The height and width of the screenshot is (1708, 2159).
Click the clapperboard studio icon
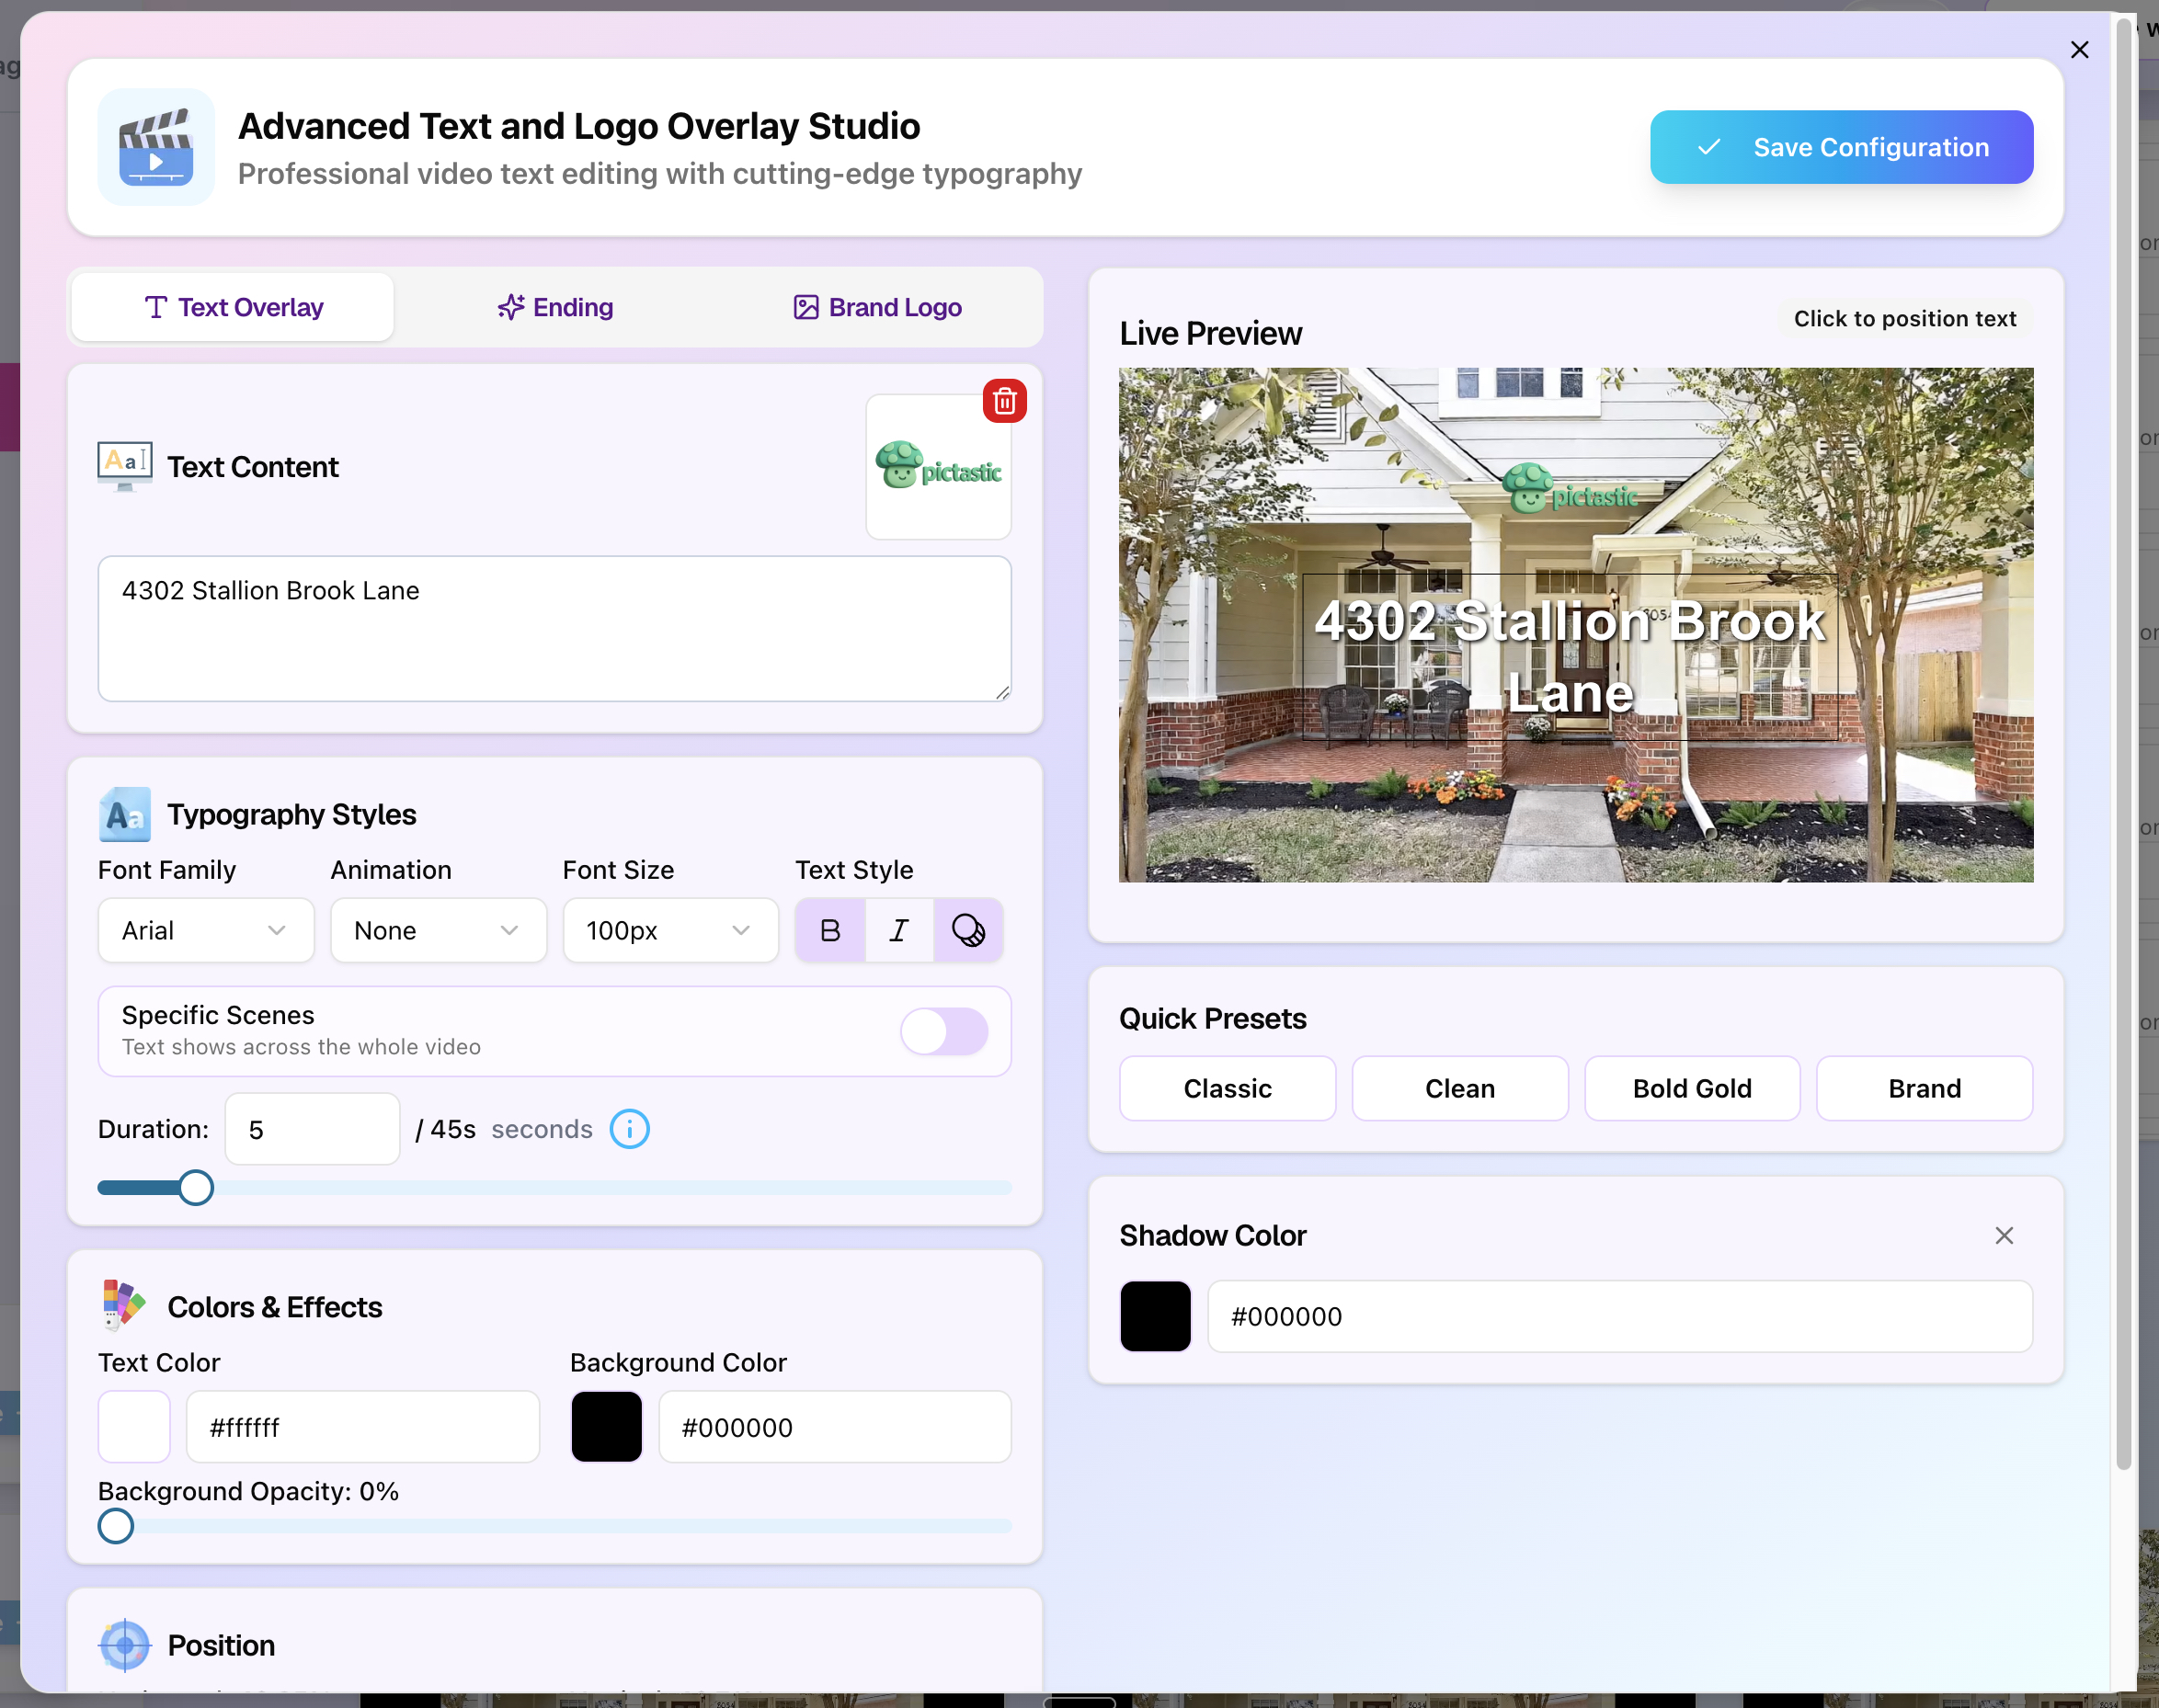pyautogui.click(x=156, y=147)
